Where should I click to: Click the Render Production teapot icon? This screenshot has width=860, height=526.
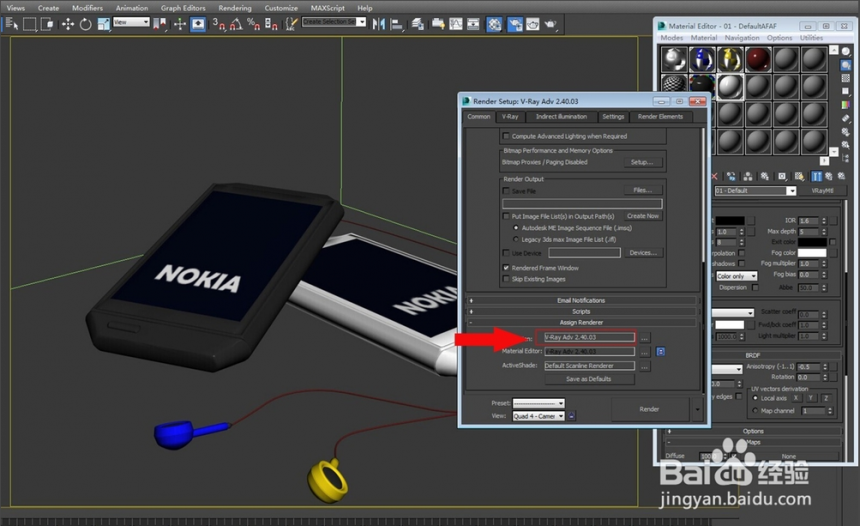[x=550, y=24]
